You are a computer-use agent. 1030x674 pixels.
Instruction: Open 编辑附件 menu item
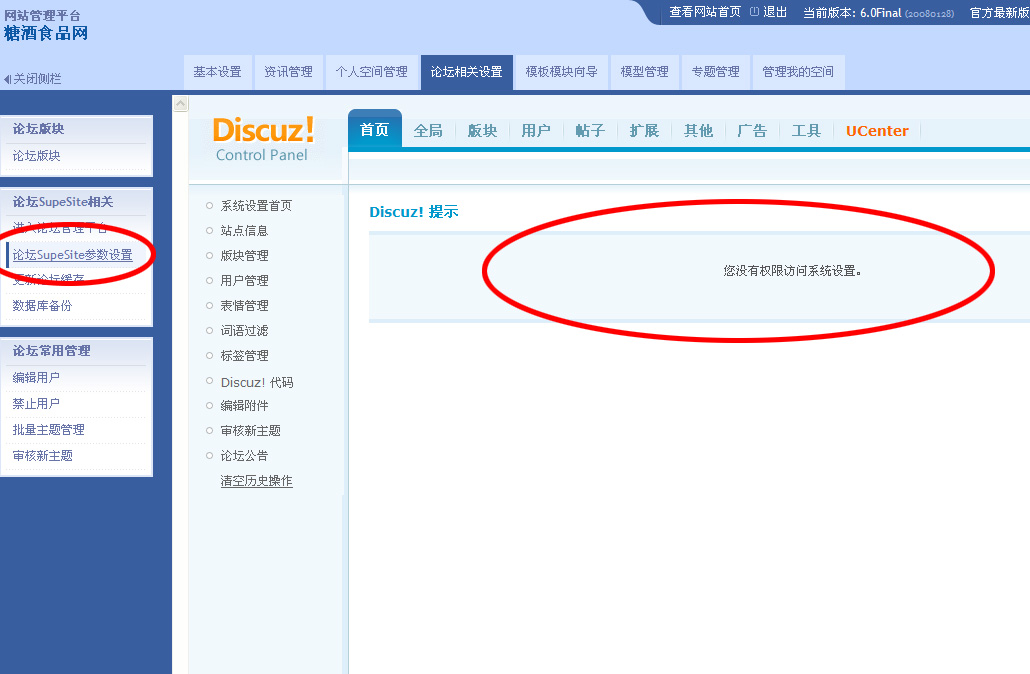(244, 405)
